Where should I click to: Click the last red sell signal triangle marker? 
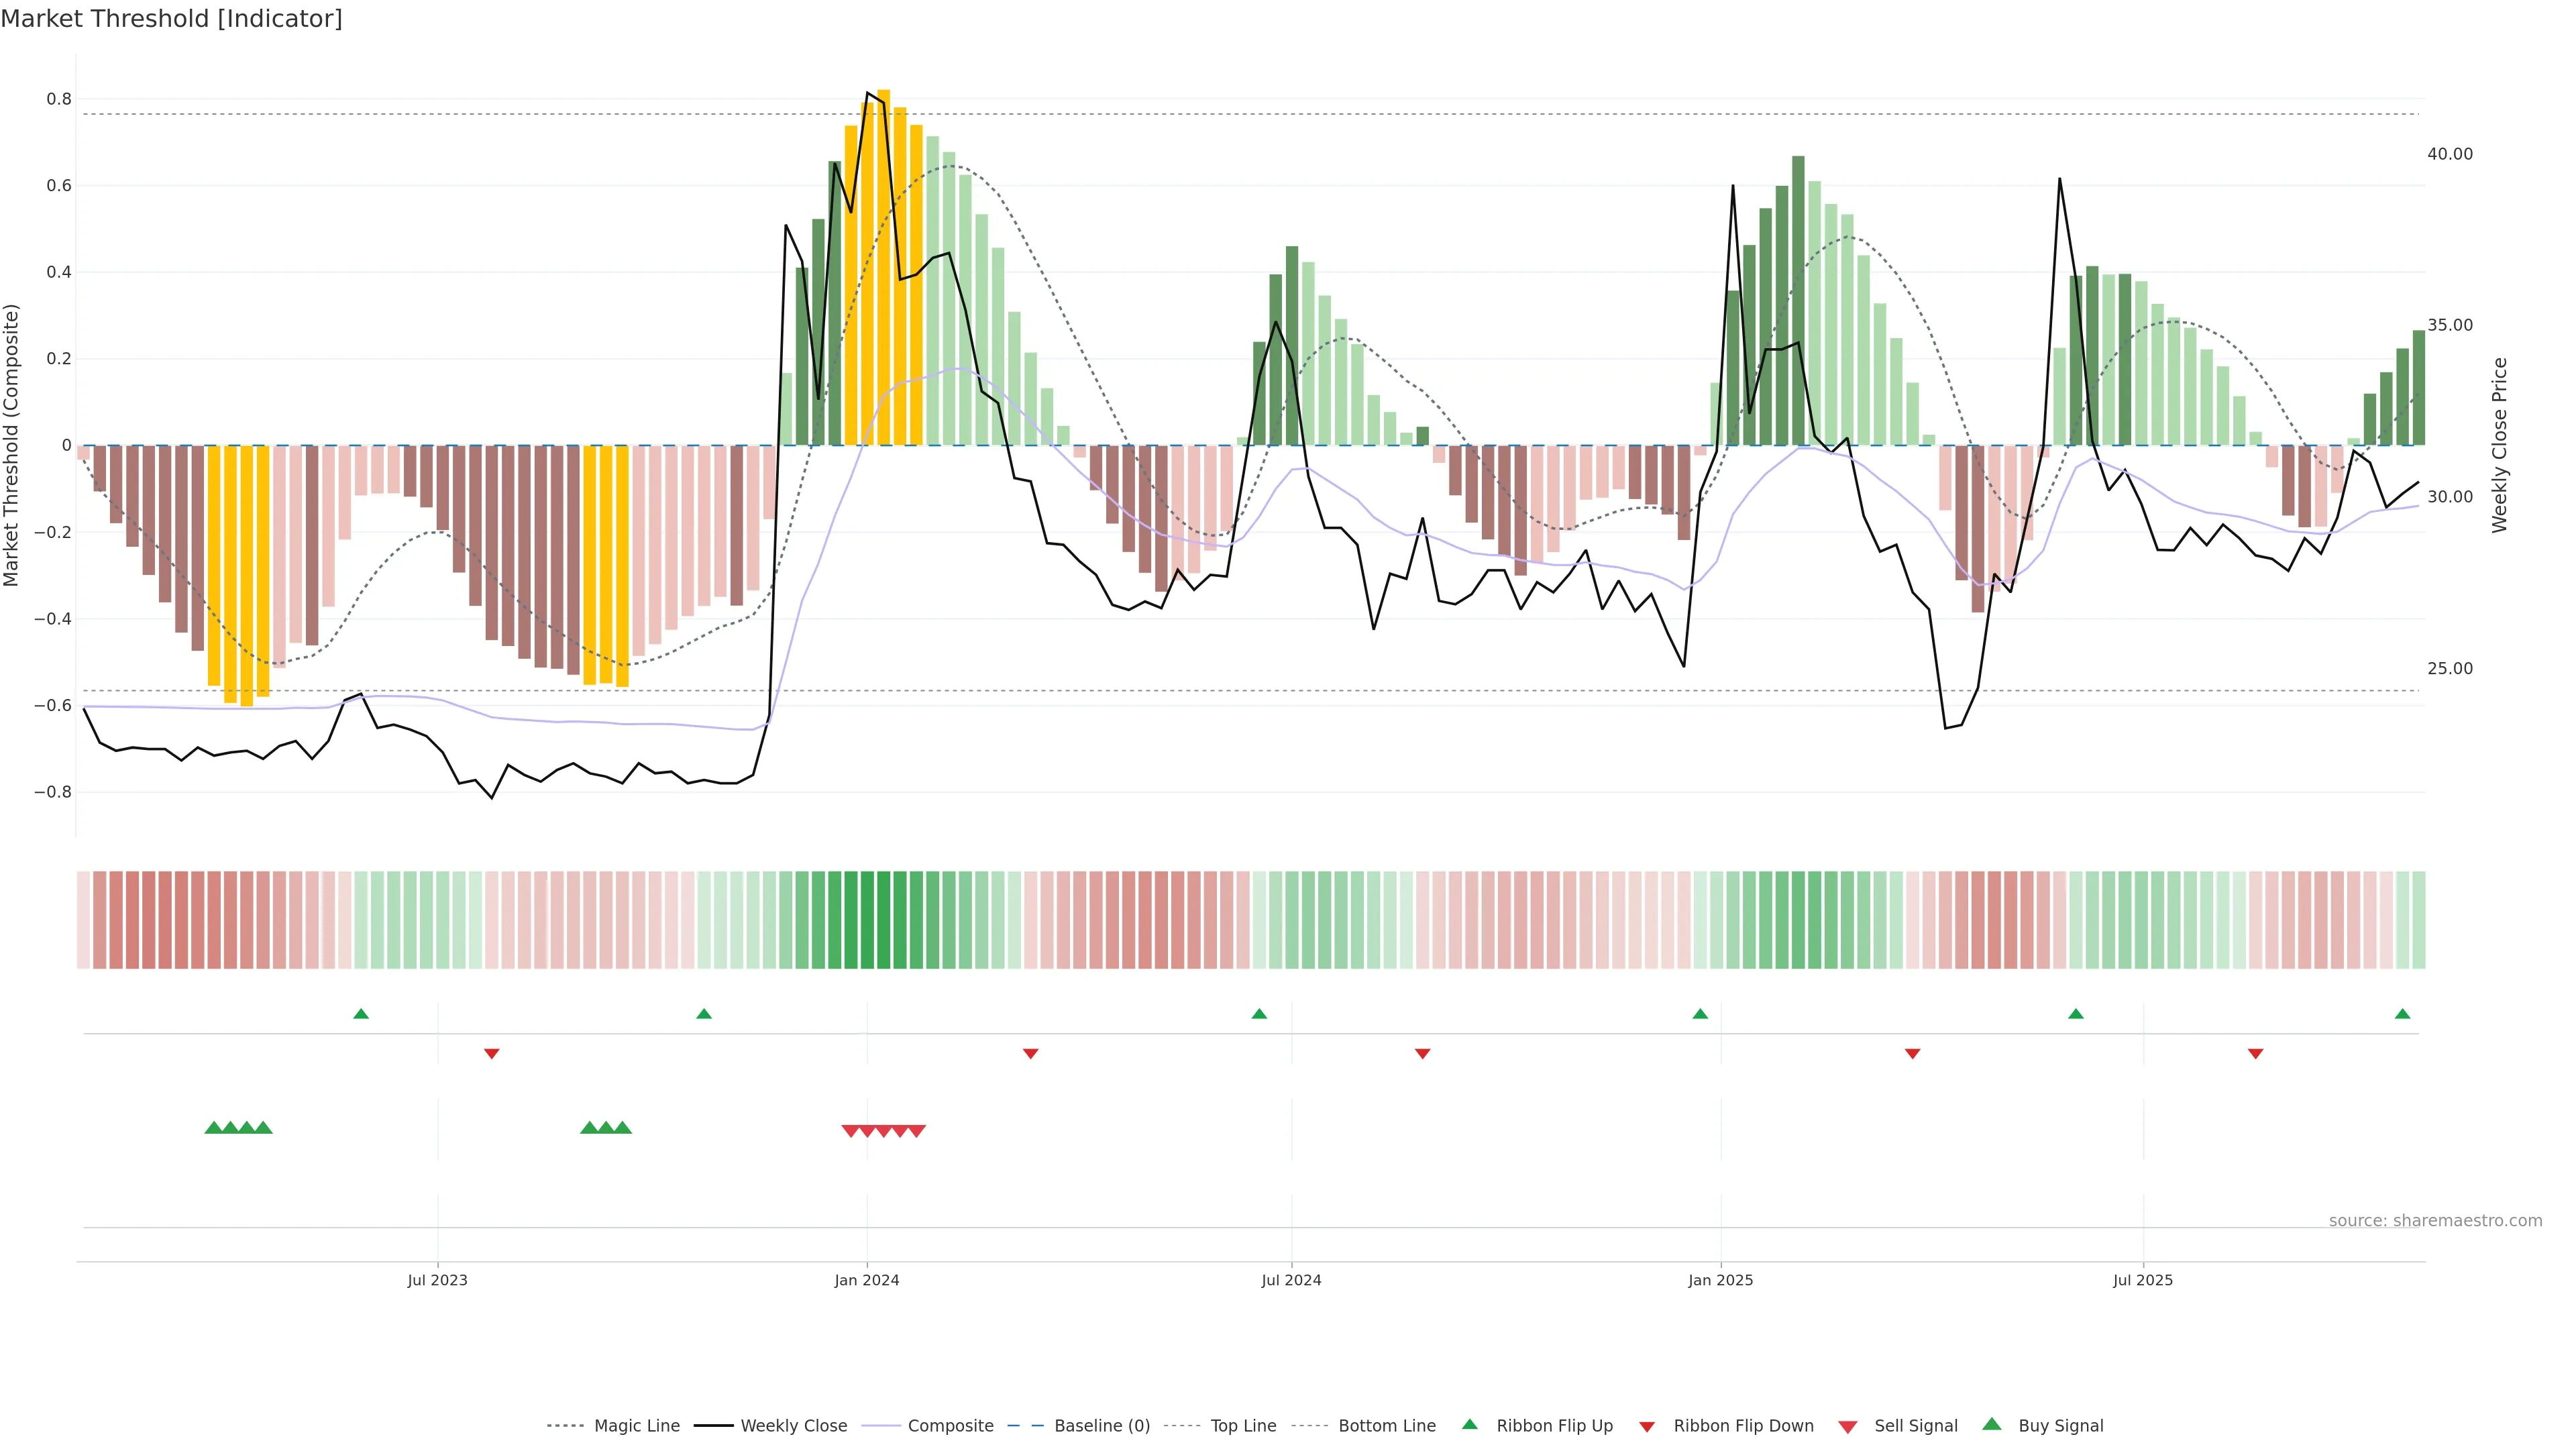[x=917, y=1131]
